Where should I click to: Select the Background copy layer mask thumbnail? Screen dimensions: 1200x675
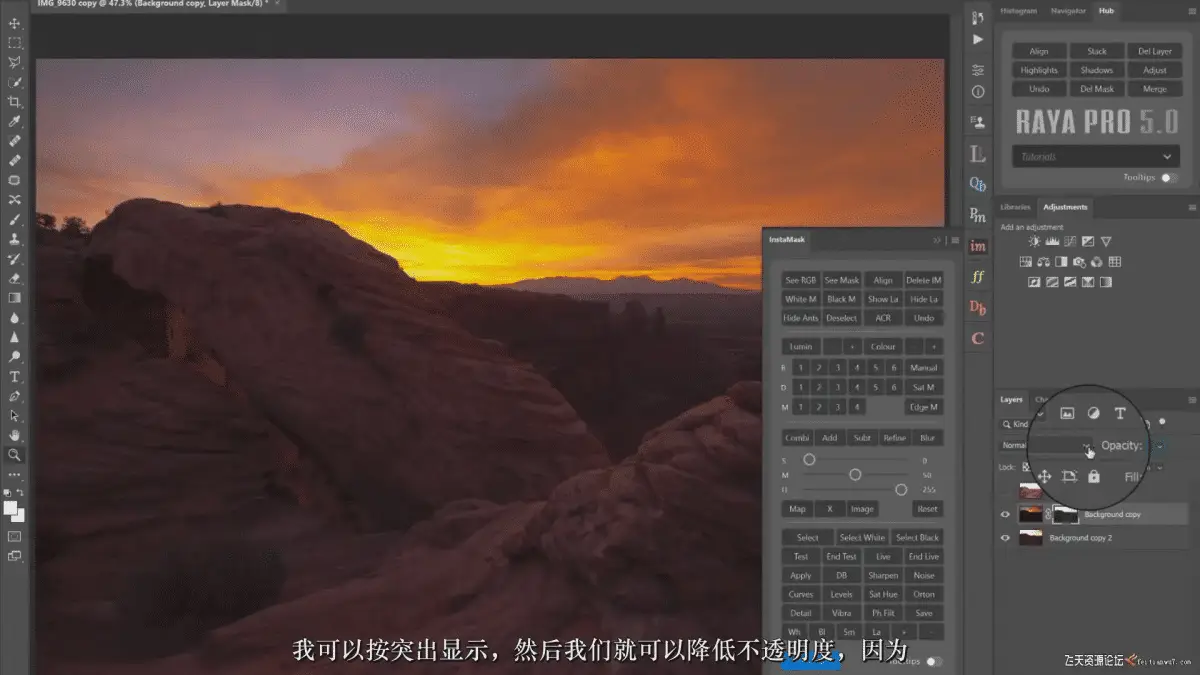coord(1066,514)
